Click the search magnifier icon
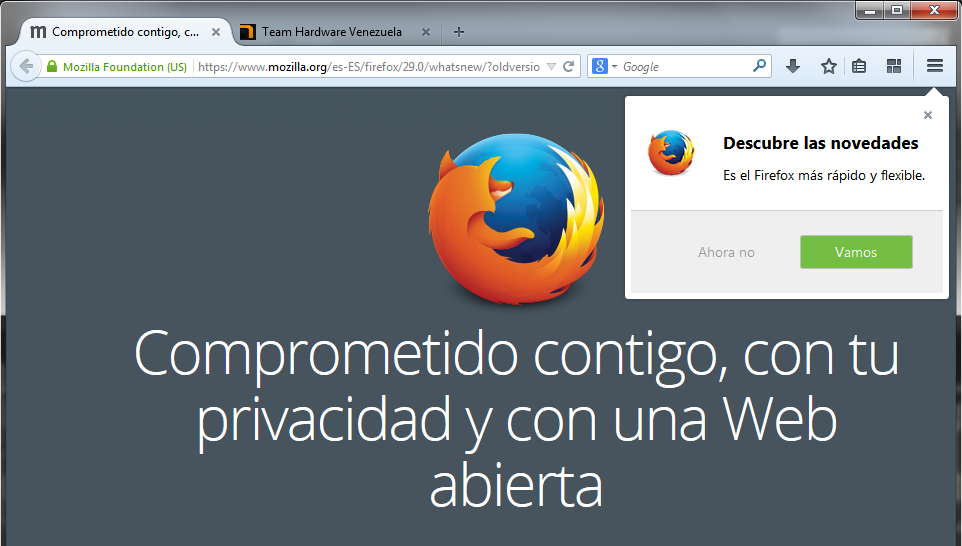The height and width of the screenshot is (546, 962). pos(761,67)
